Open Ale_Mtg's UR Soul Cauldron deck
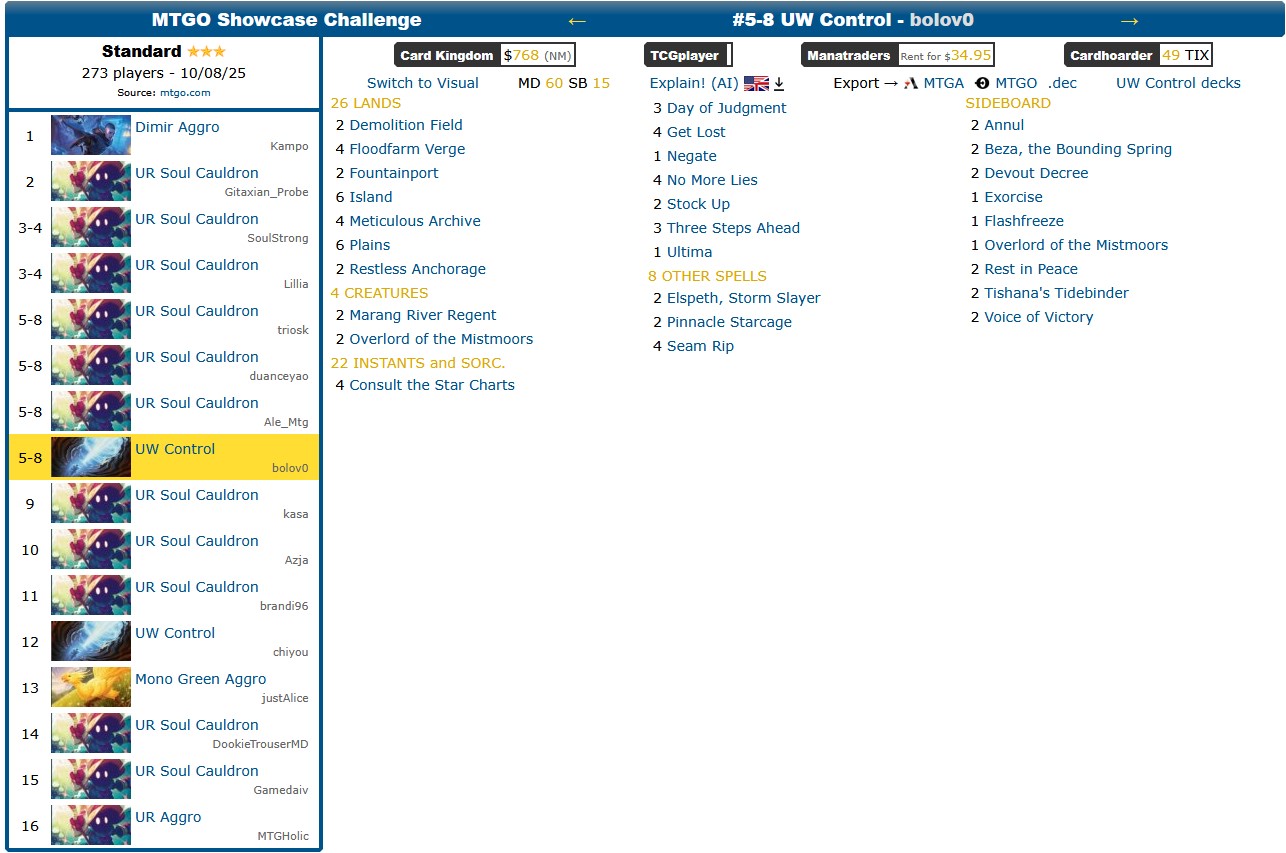This screenshot has width=1286, height=853. (197, 403)
